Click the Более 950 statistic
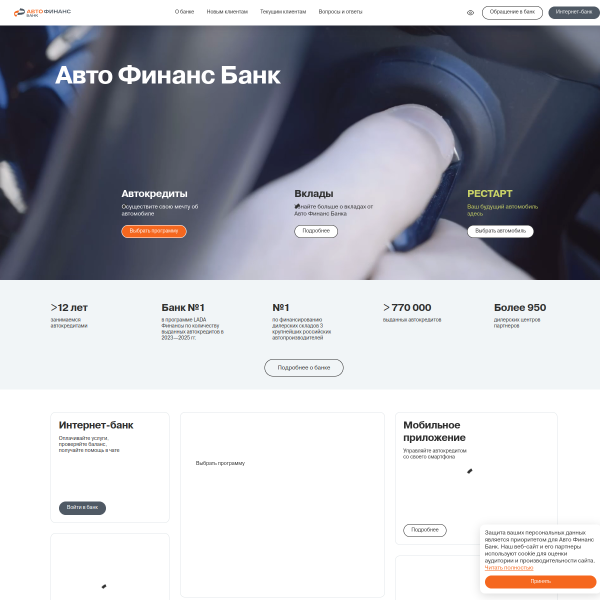The height and width of the screenshot is (600, 600). point(520,308)
